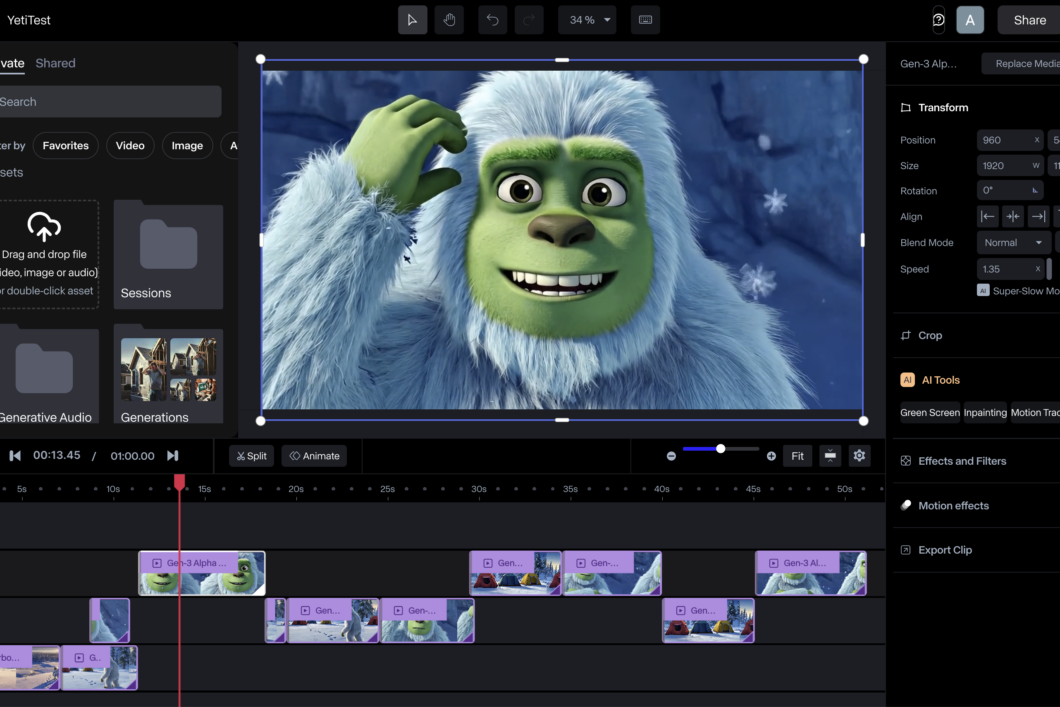Jump to timeline start
The height and width of the screenshot is (707, 1060).
15,456
